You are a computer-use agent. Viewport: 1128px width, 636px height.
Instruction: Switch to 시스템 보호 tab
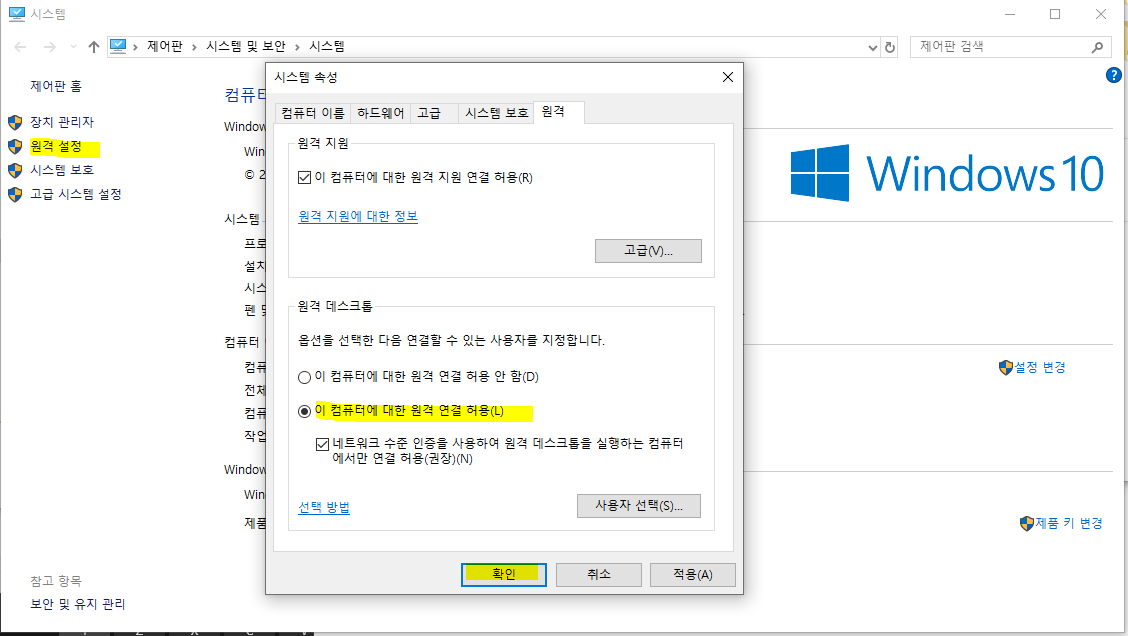496,113
